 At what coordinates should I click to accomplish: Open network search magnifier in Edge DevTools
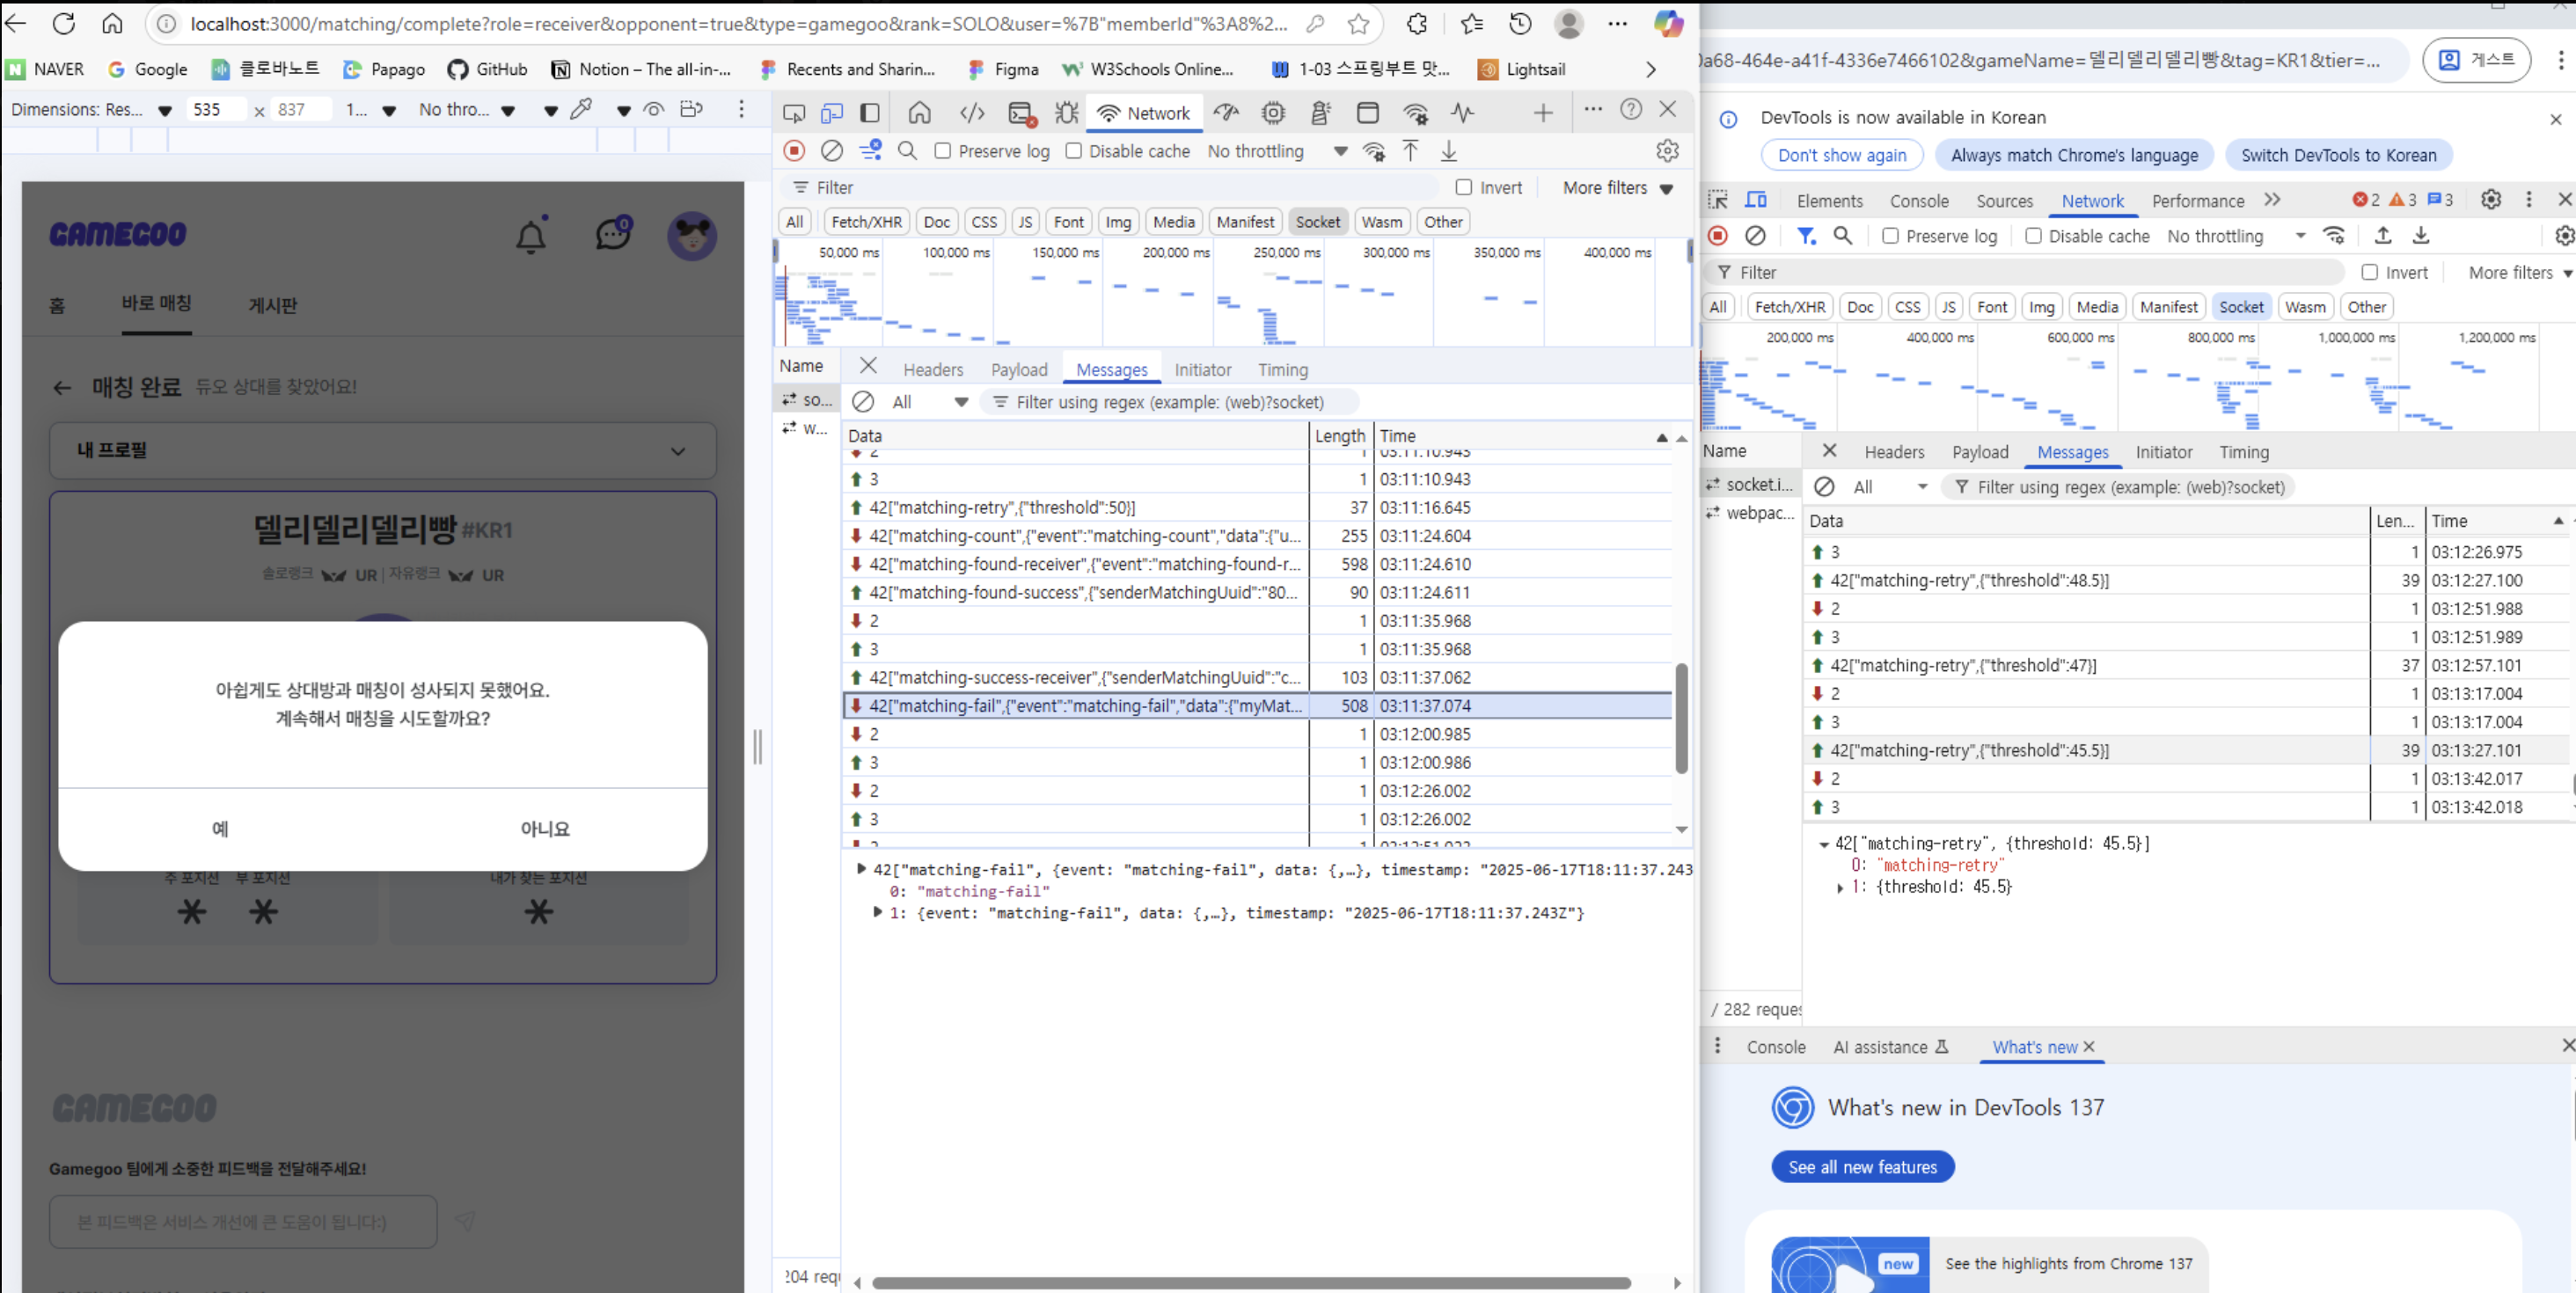coord(907,151)
